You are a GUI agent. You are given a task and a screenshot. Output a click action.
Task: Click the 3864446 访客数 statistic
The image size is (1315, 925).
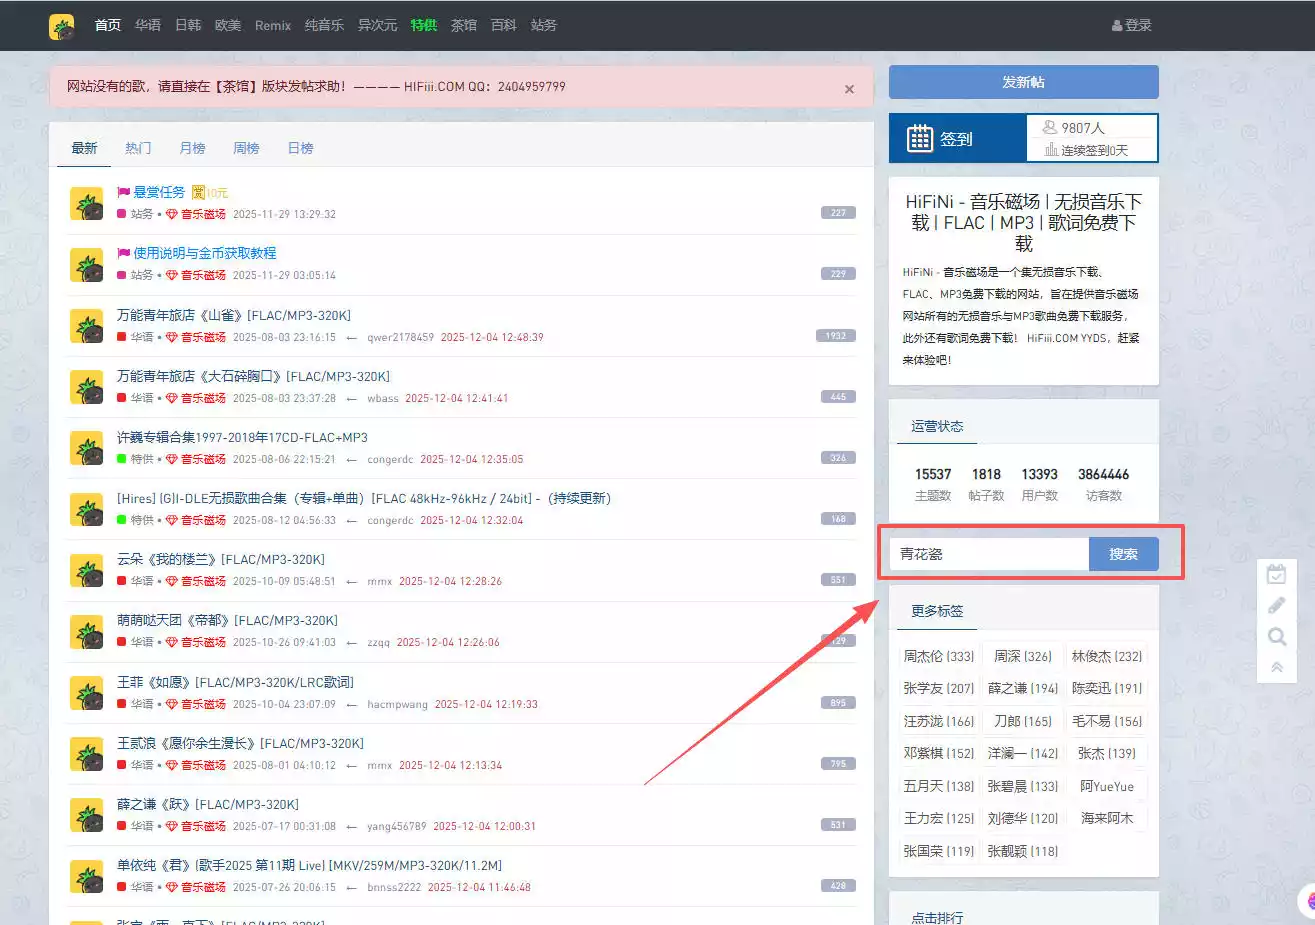(1103, 484)
